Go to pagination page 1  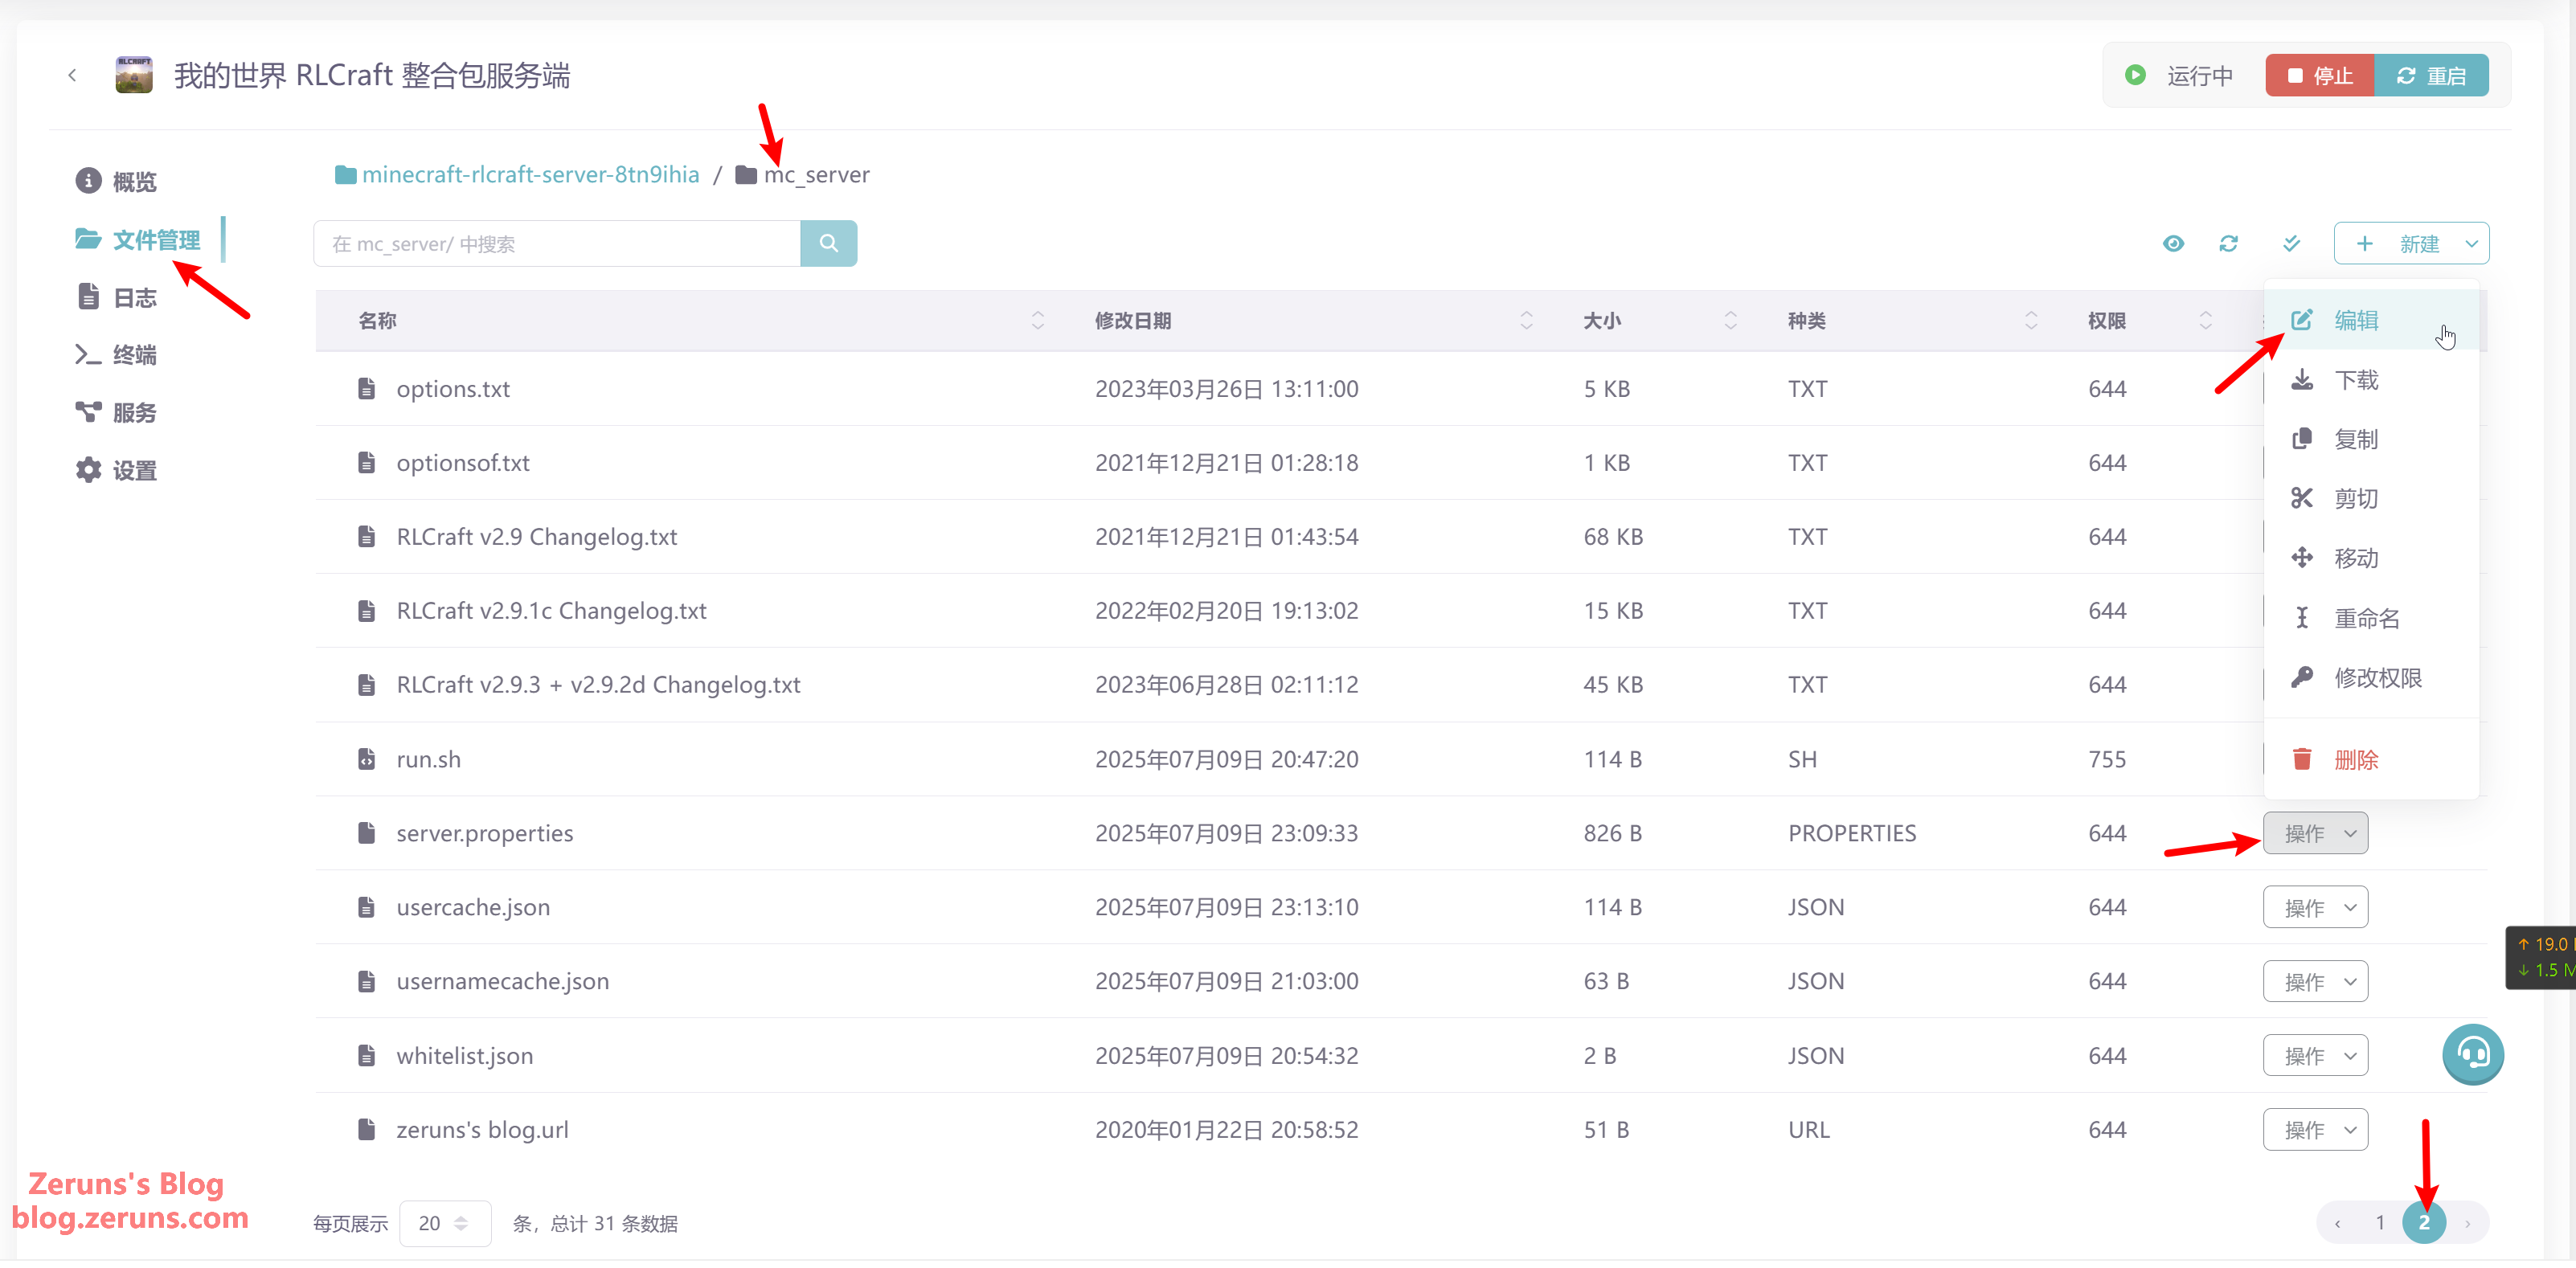[2380, 1223]
